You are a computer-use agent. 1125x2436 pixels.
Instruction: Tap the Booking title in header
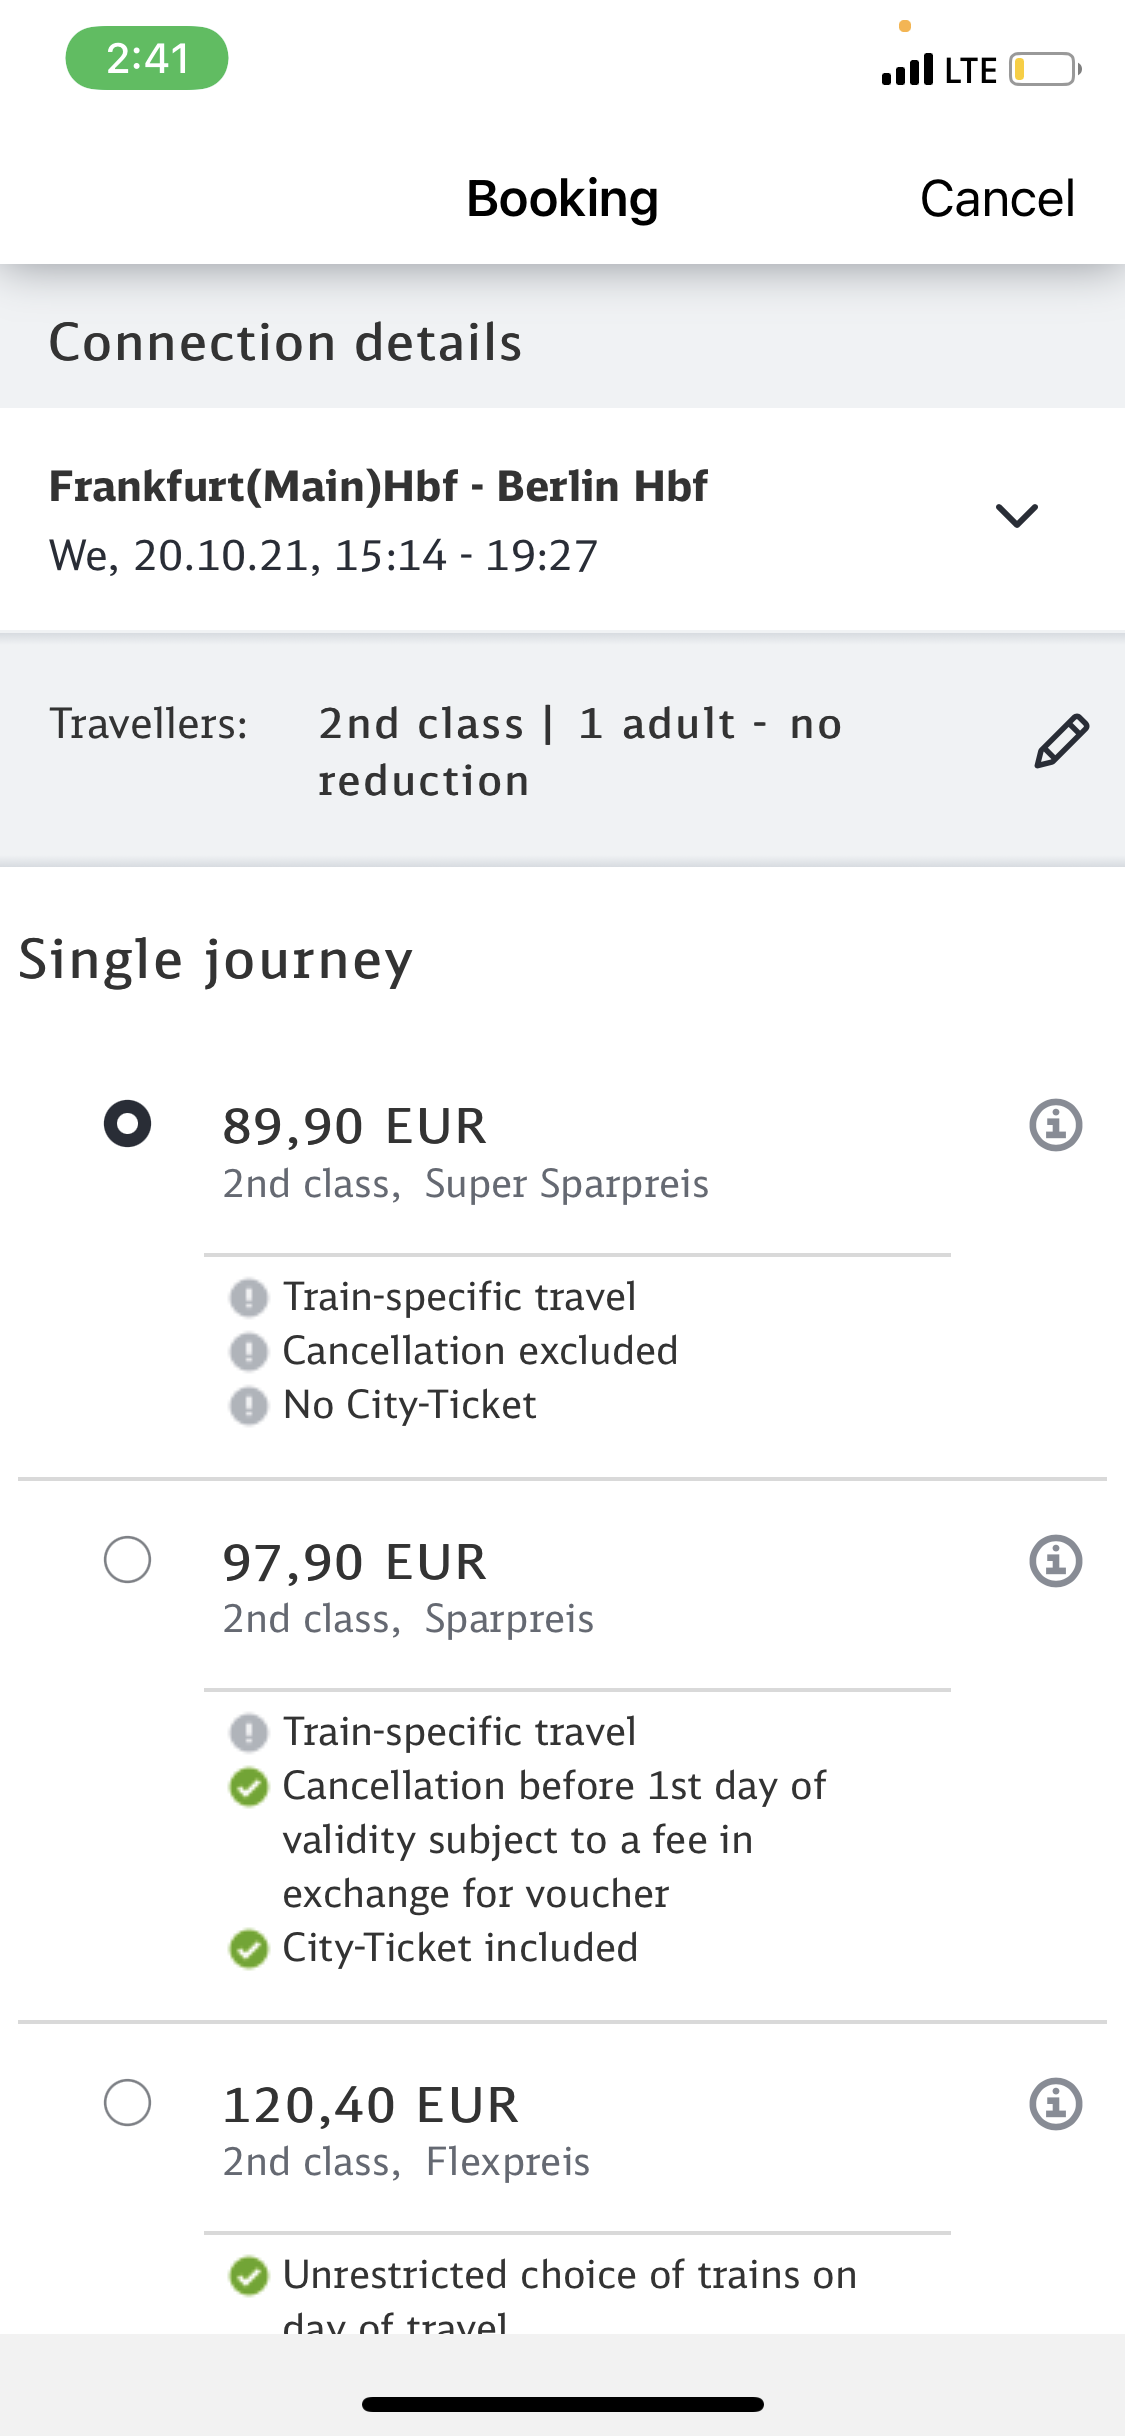(562, 198)
